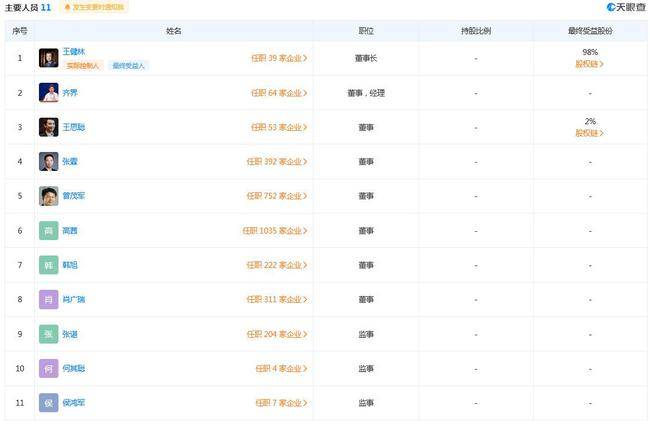Open 股权链 under 2% share
Image resolution: width=650 pixels, height=424 pixels.
(589, 133)
